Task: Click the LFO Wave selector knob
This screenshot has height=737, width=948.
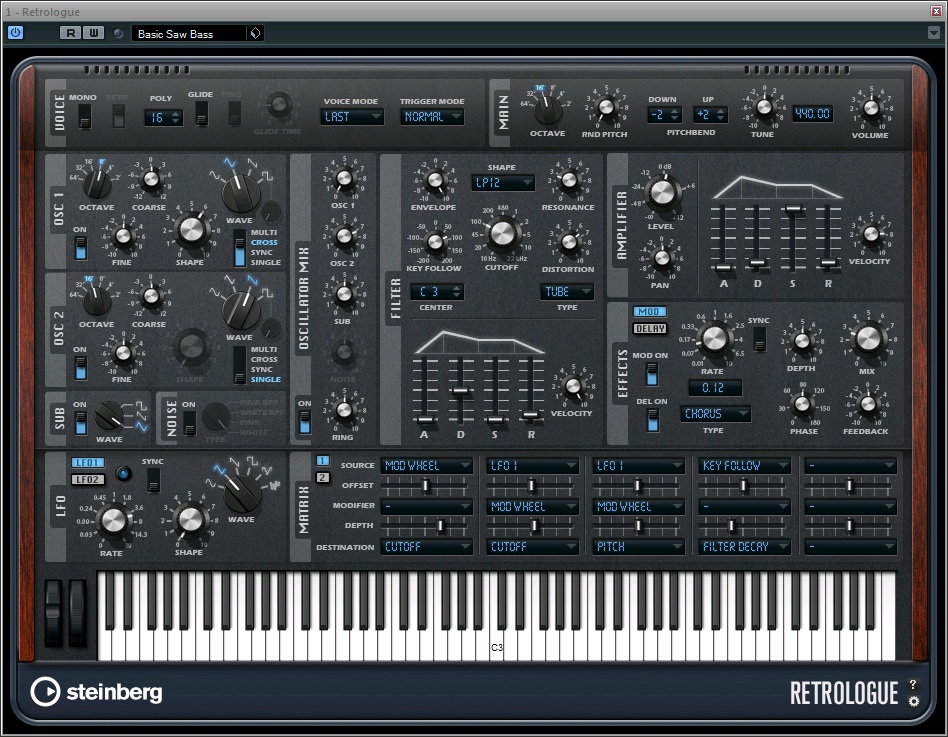Action: click(242, 493)
